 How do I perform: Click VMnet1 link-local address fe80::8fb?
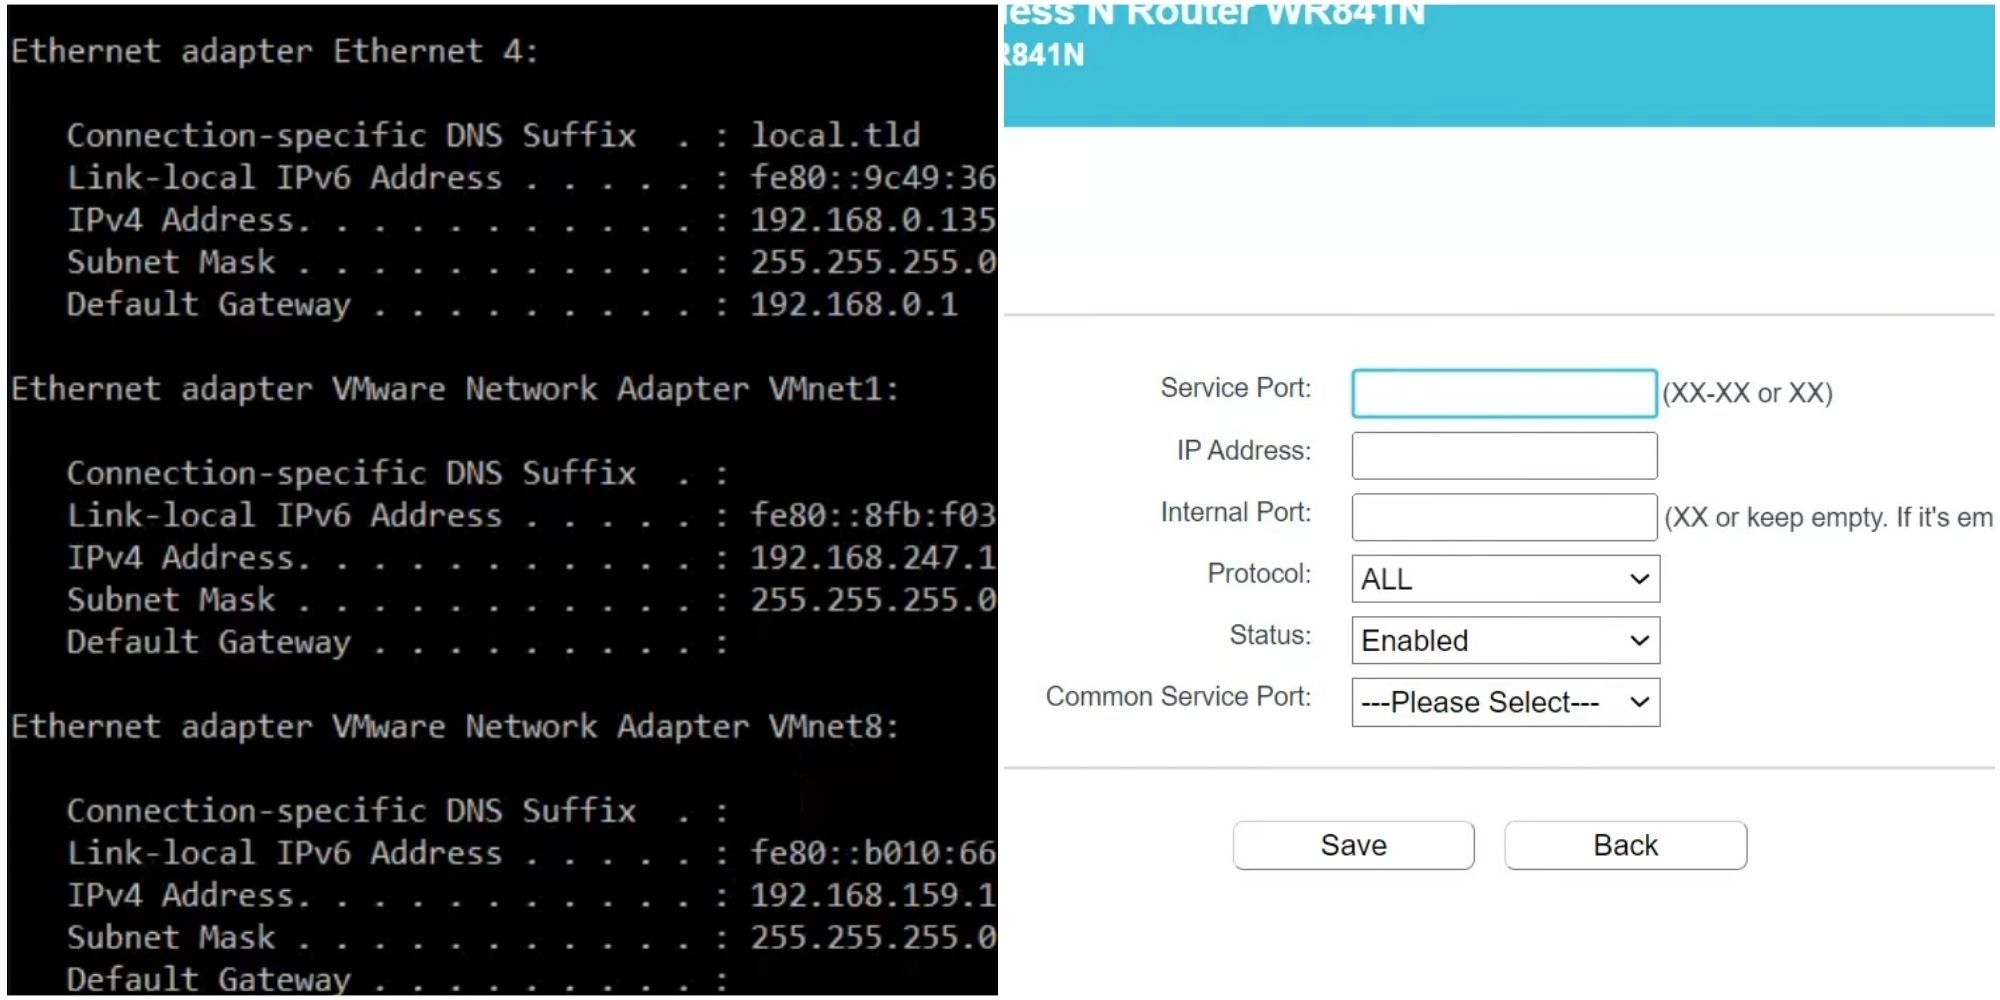pos(873,516)
